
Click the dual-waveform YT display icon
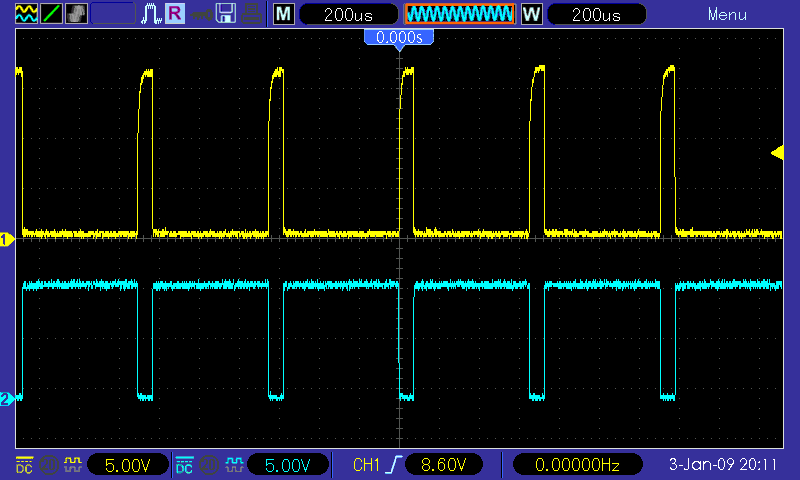pyautogui.click(x=26, y=14)
